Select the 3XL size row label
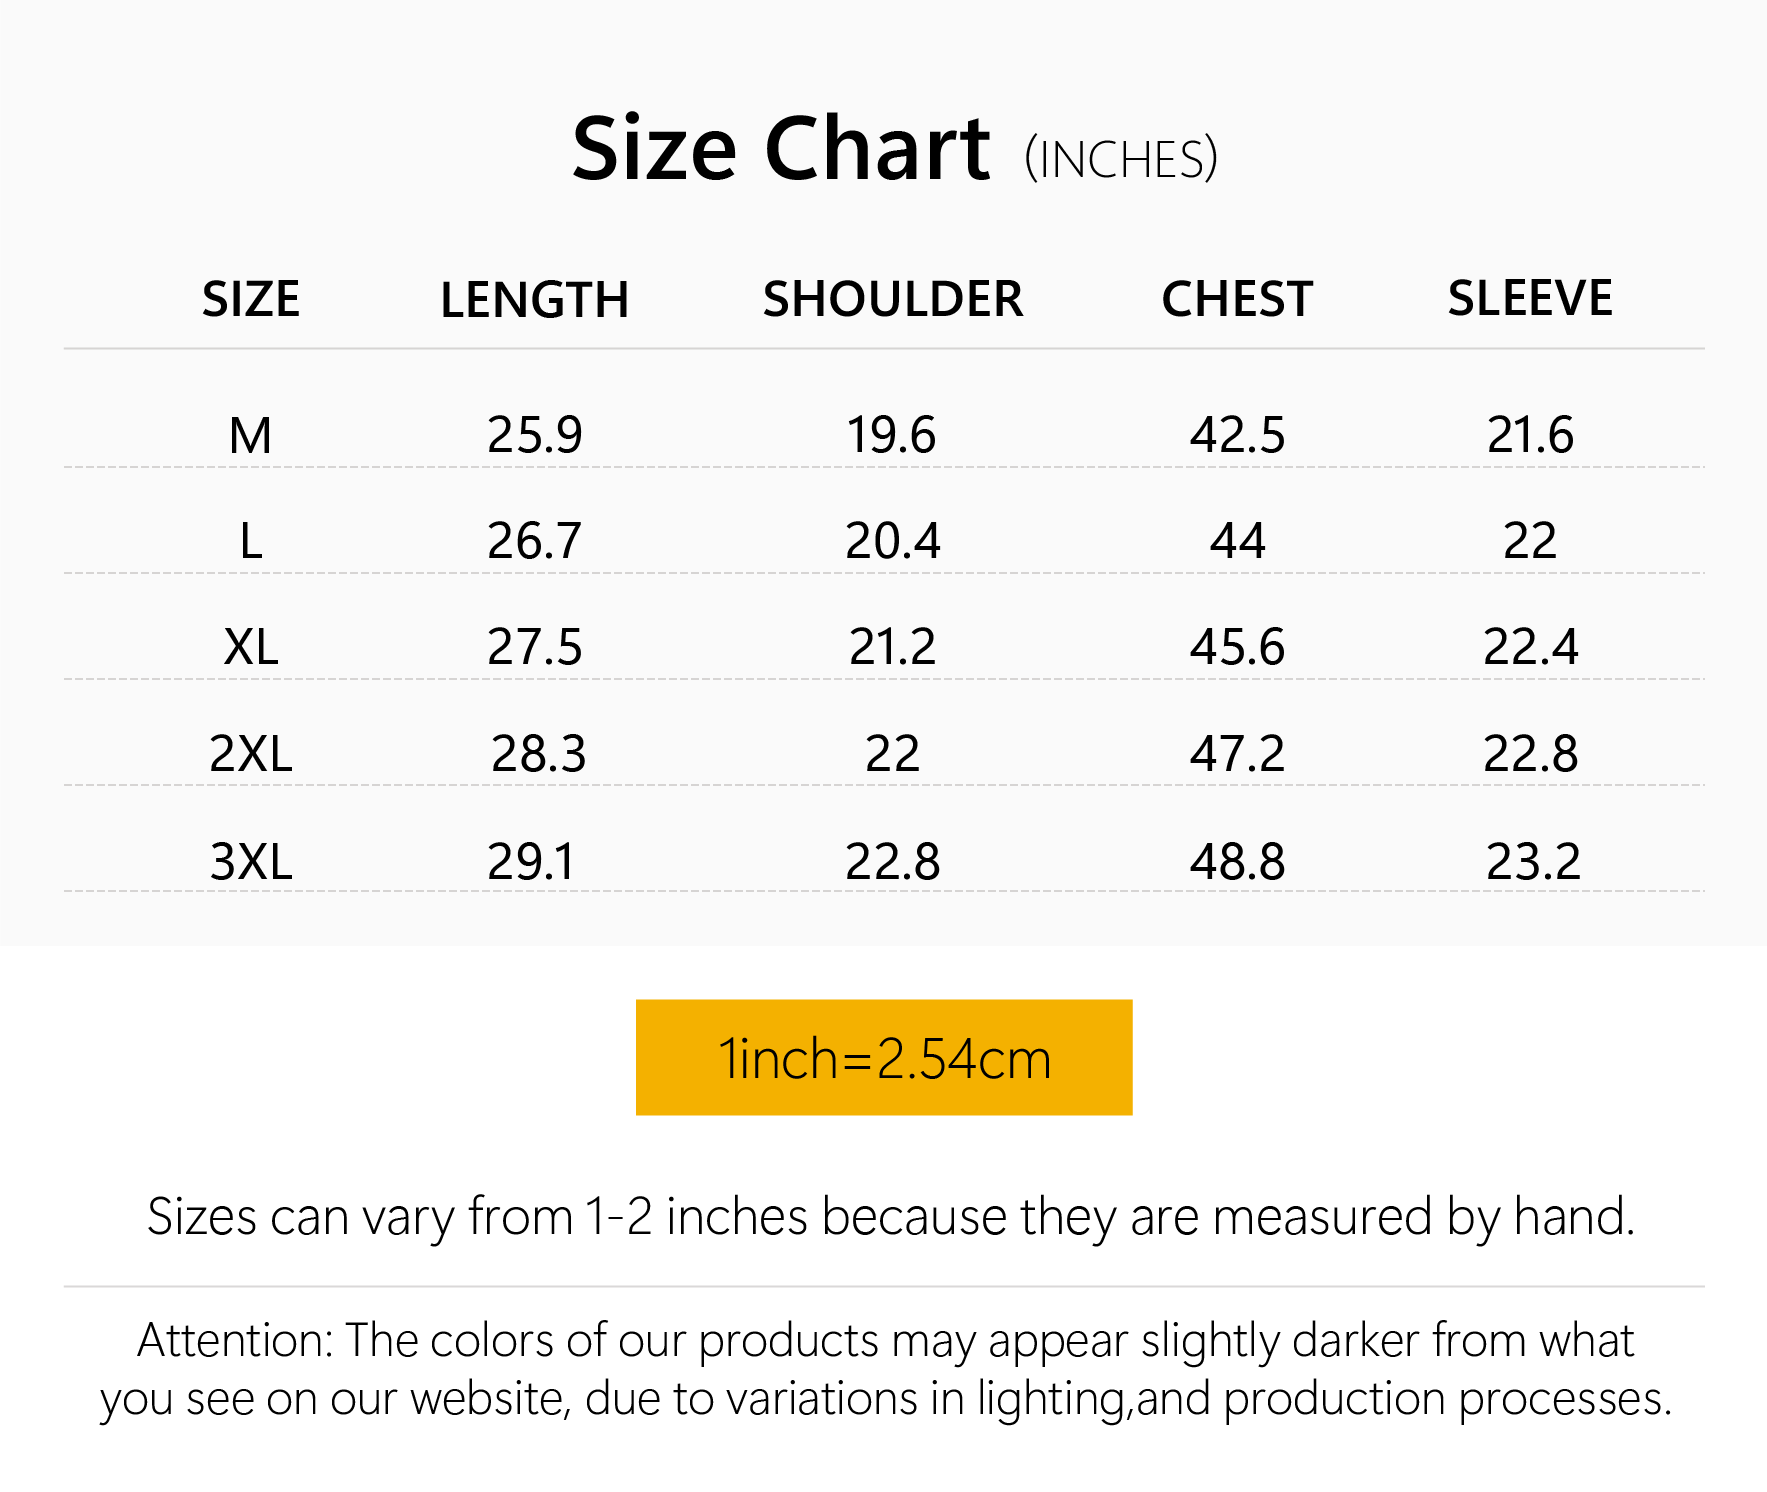This screenshot has height=1492, width=1767. (x=250, y=861)
